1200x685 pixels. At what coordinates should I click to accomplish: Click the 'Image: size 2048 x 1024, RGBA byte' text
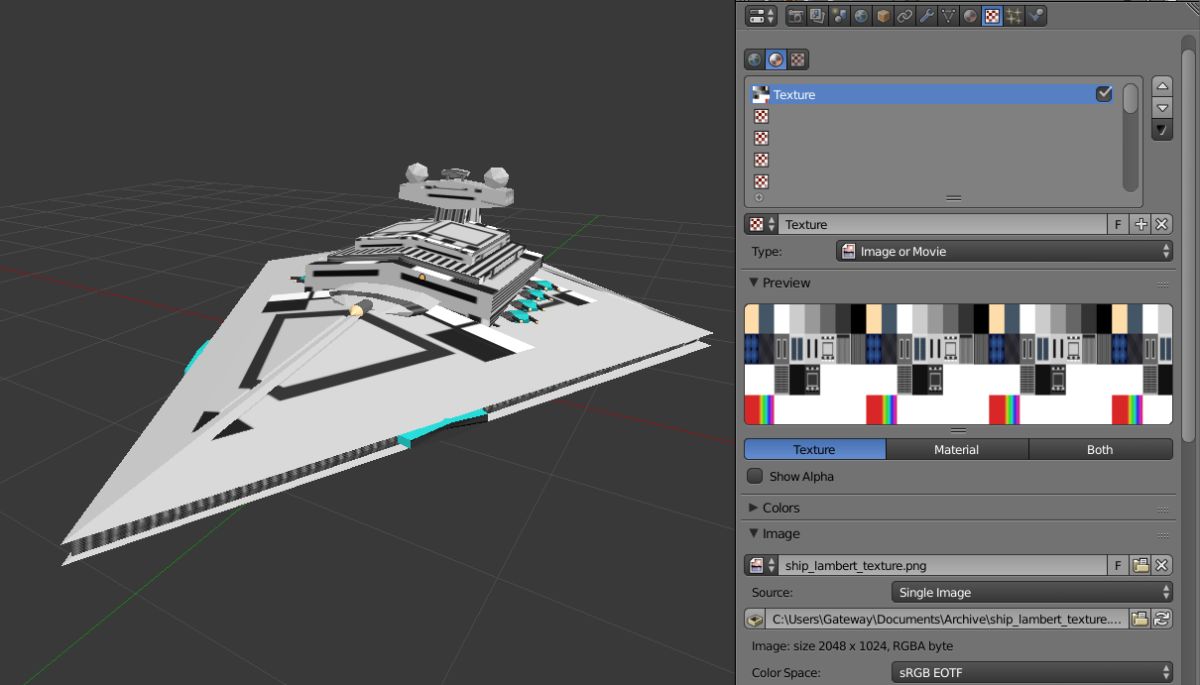pos(852,646)
